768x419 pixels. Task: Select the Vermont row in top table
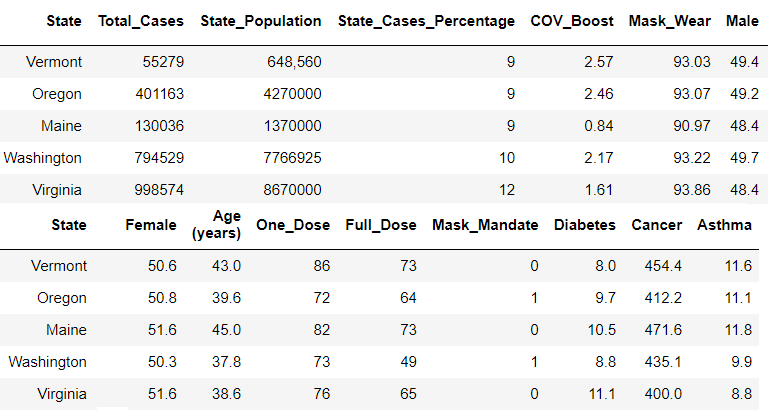click(55, 62)
